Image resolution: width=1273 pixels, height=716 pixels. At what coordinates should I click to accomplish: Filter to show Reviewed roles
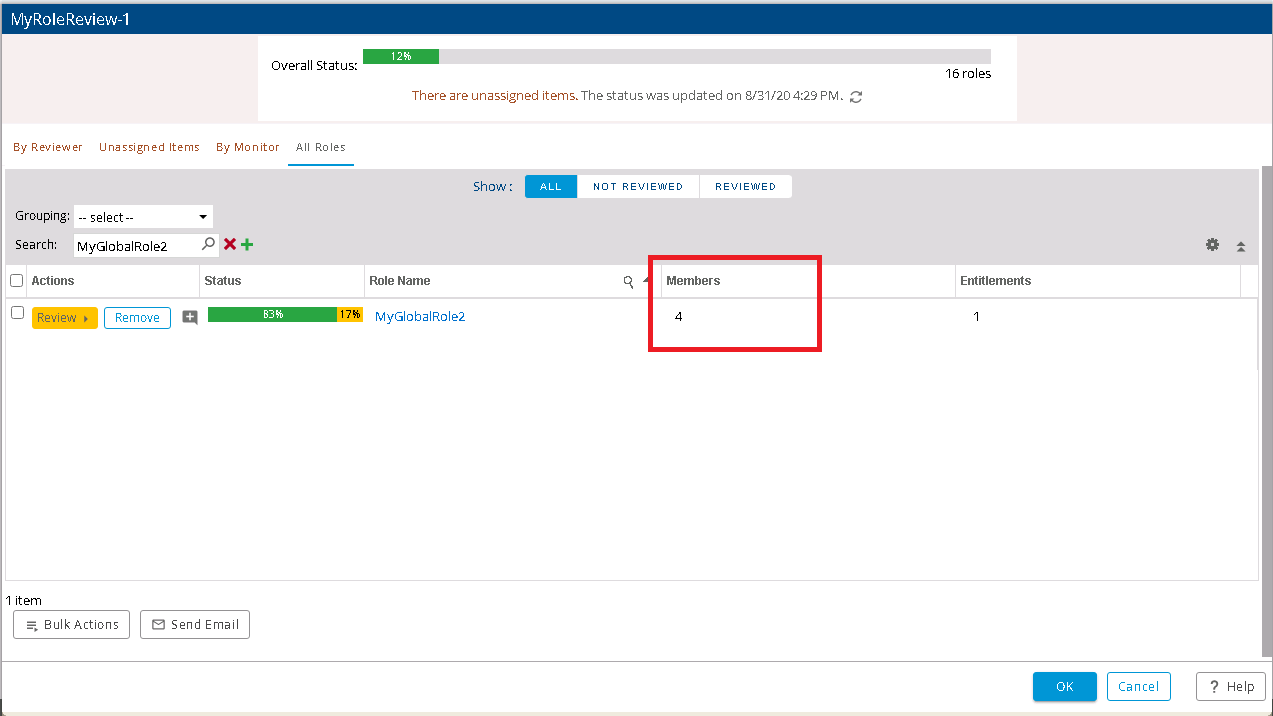(745, 187)
